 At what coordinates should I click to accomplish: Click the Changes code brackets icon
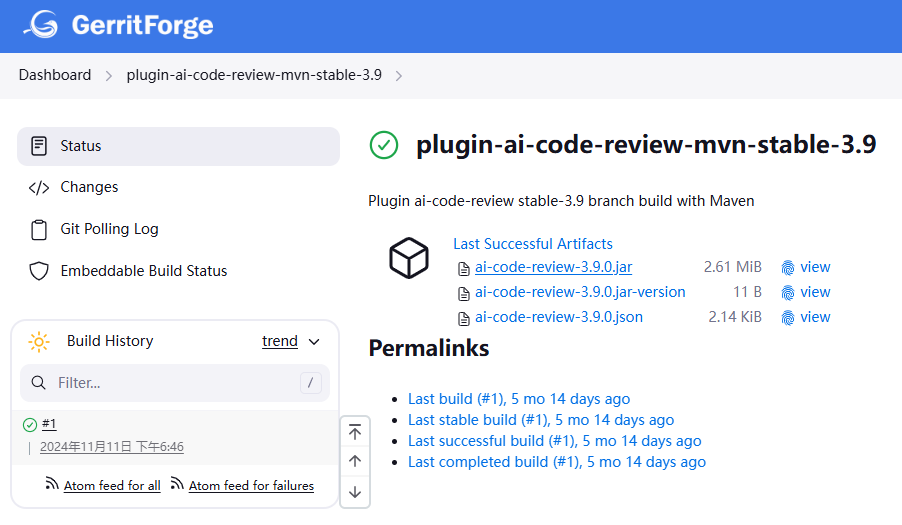[x=39, y=187]
